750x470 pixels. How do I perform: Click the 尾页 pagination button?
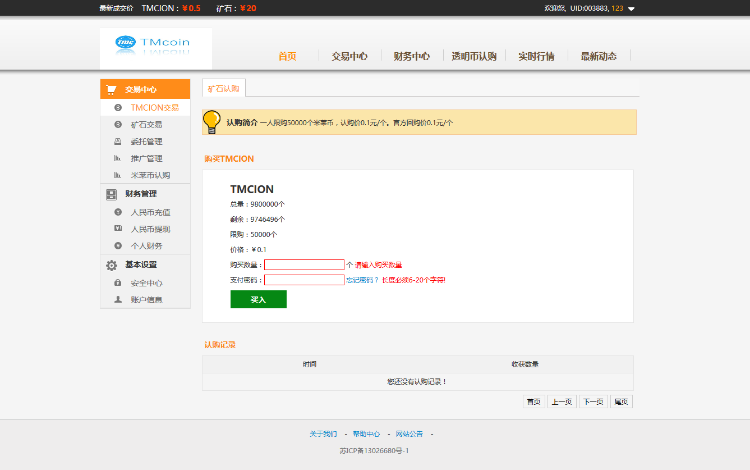pyautogui.click(x=621, y=402)
